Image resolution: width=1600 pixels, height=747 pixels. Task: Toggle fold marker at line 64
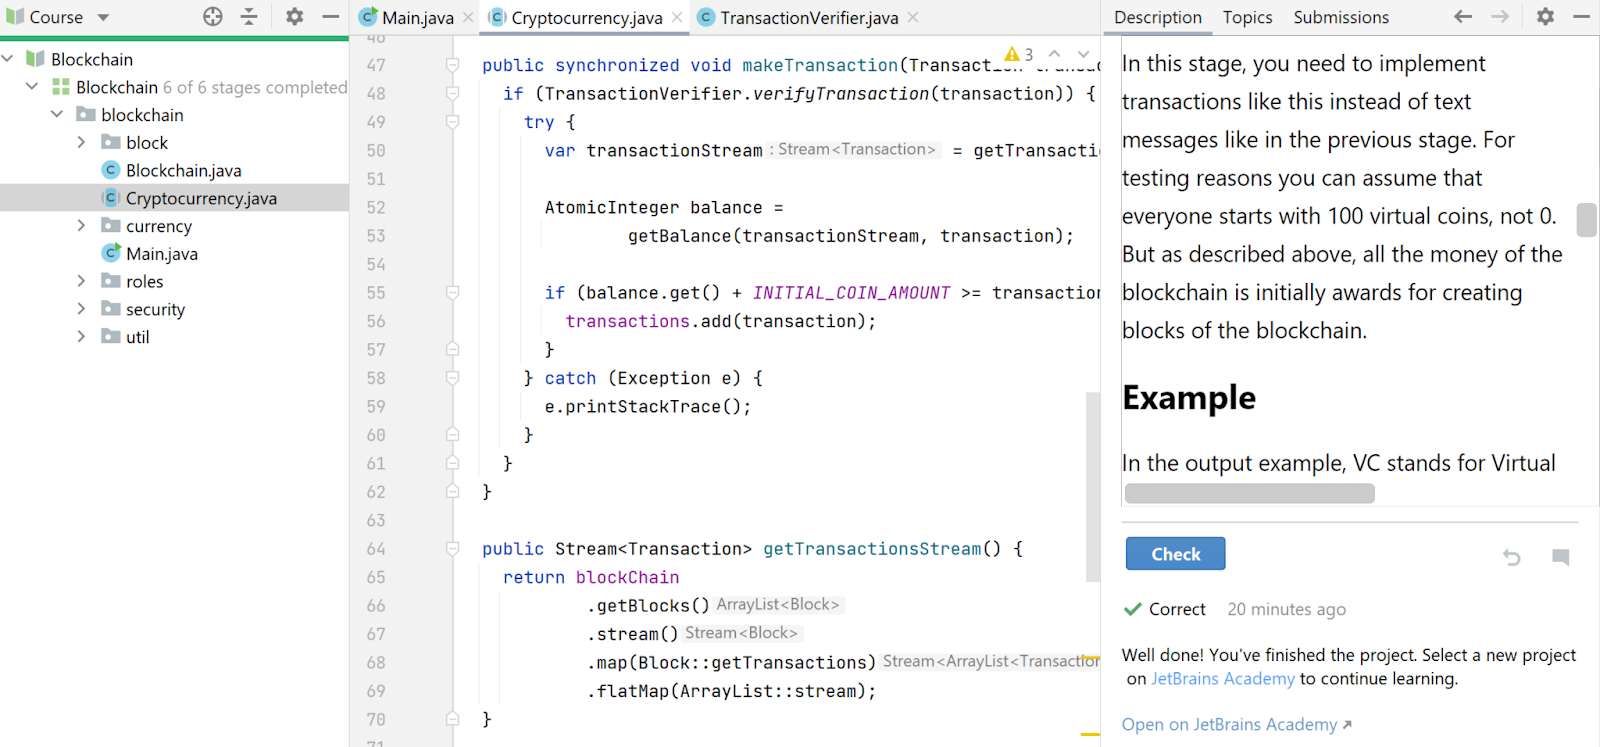452,549
